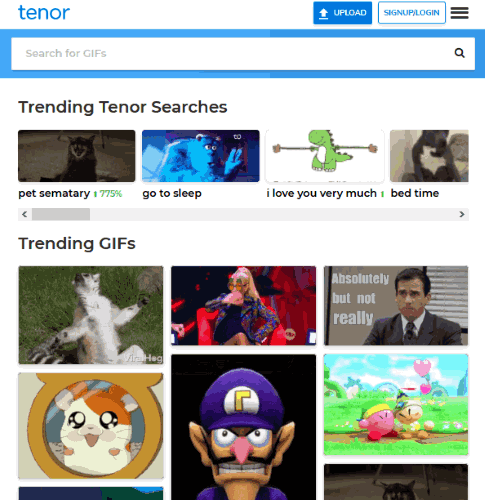Open the lemur lying on grass GIF
The height and width of the screenshot is (500, 485).
[x=91, y=315]
